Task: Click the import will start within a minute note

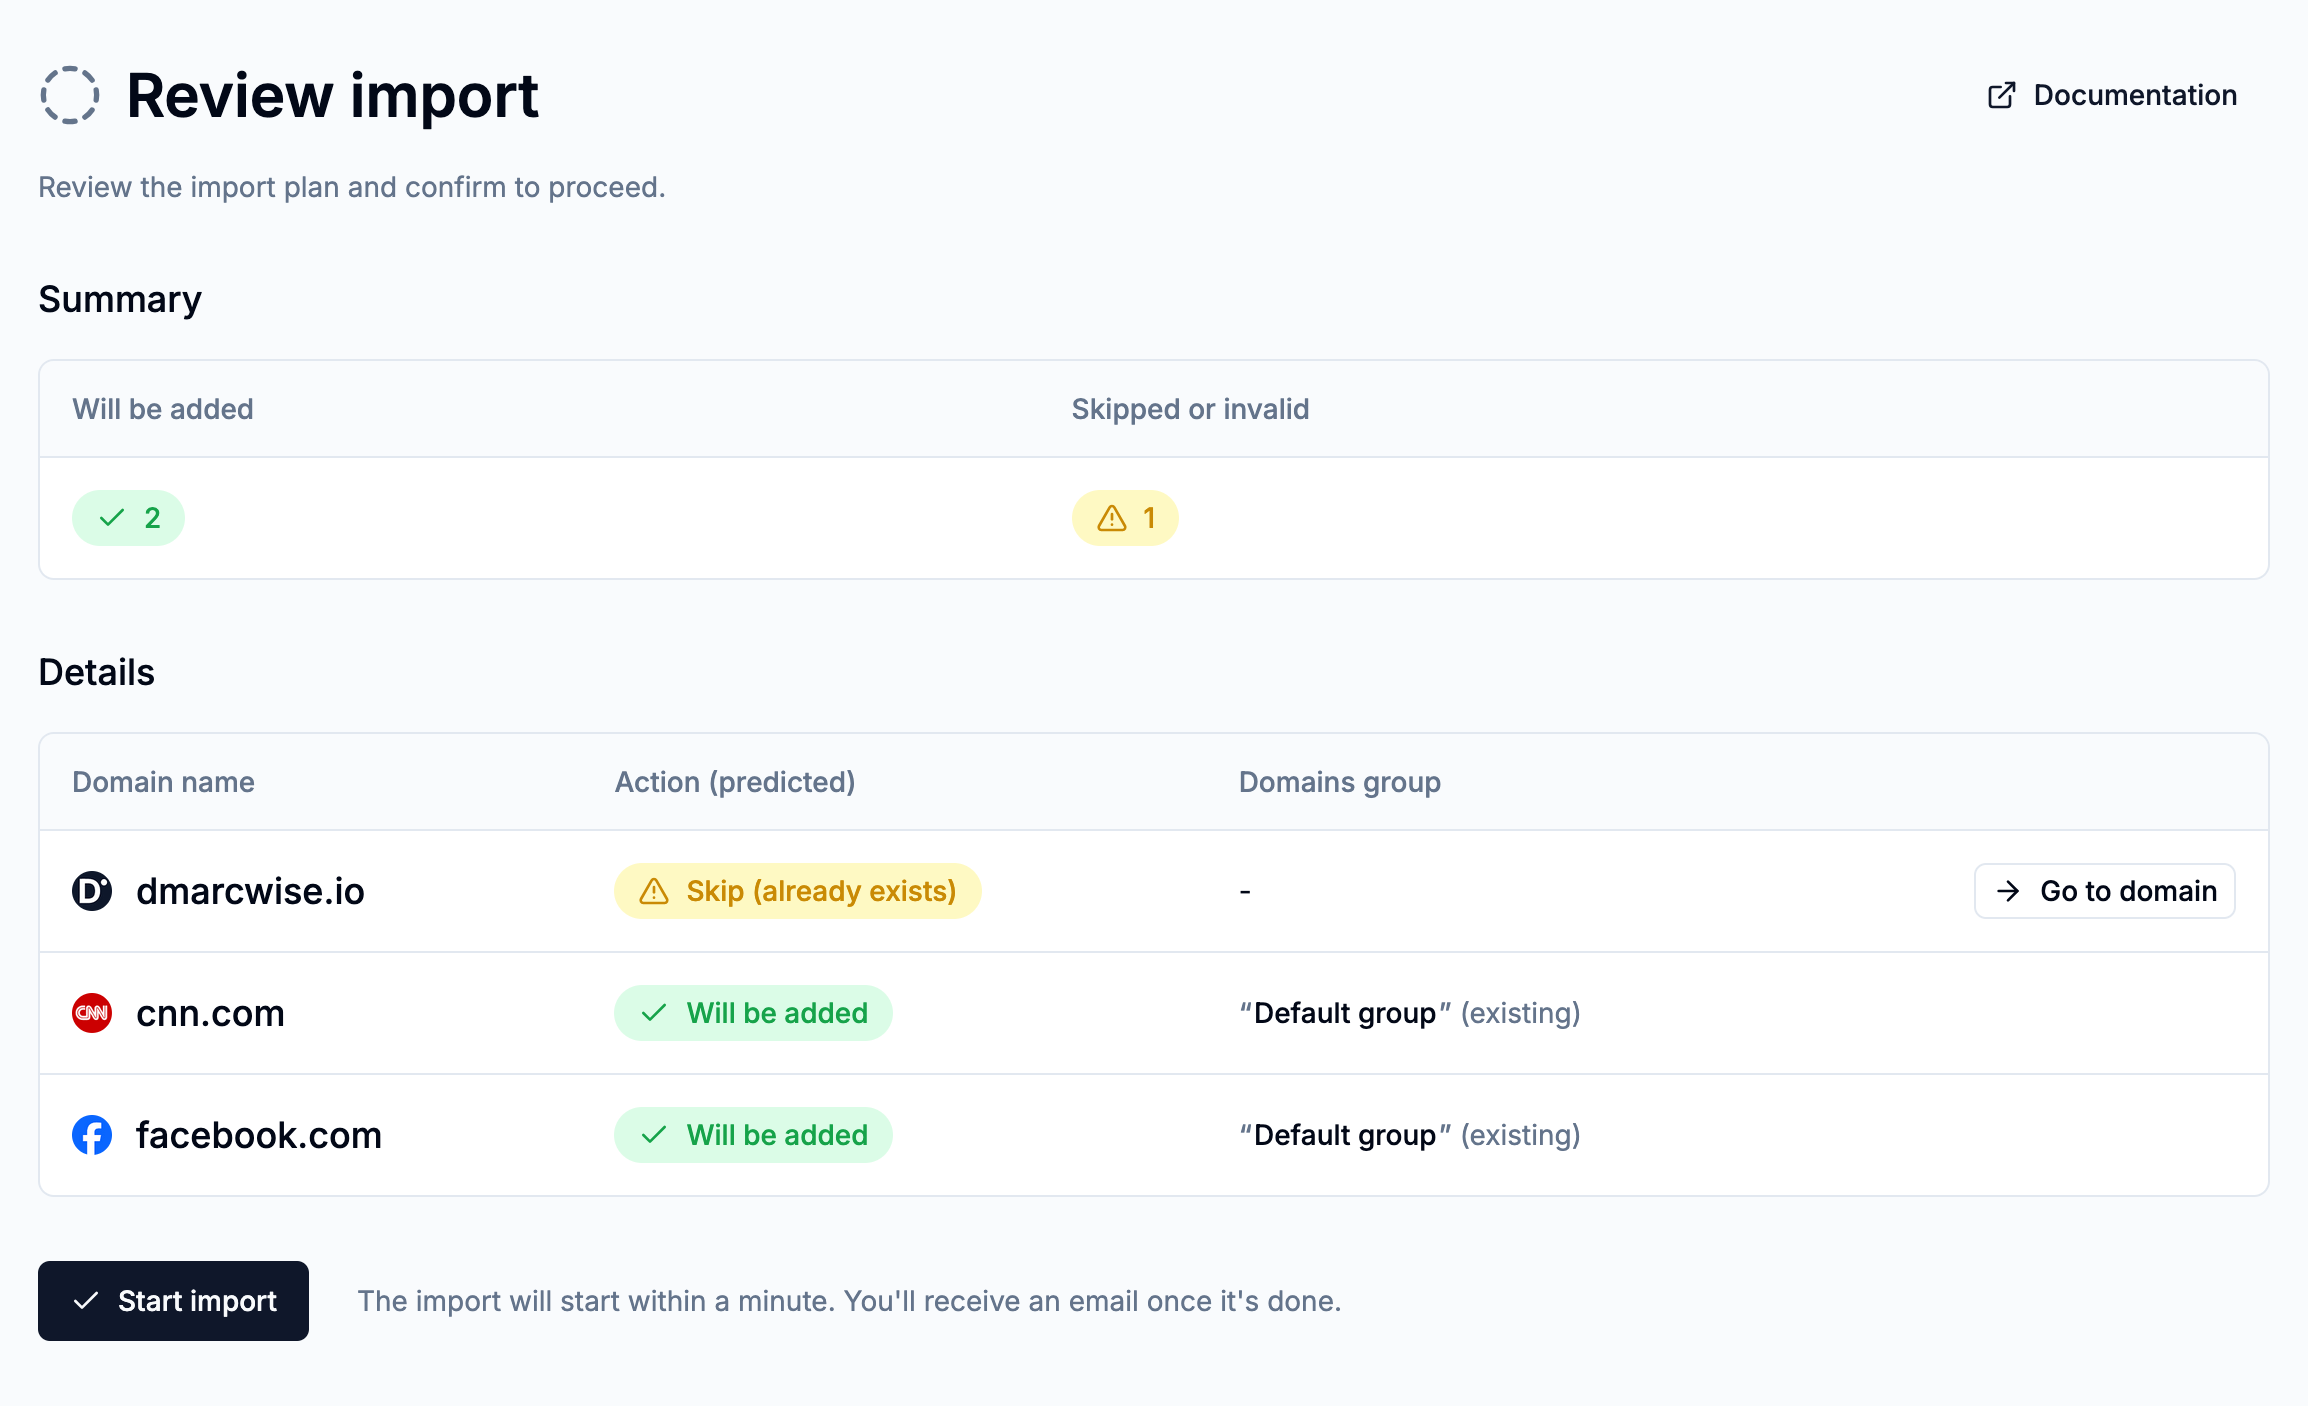Action: coord(849,1301)
